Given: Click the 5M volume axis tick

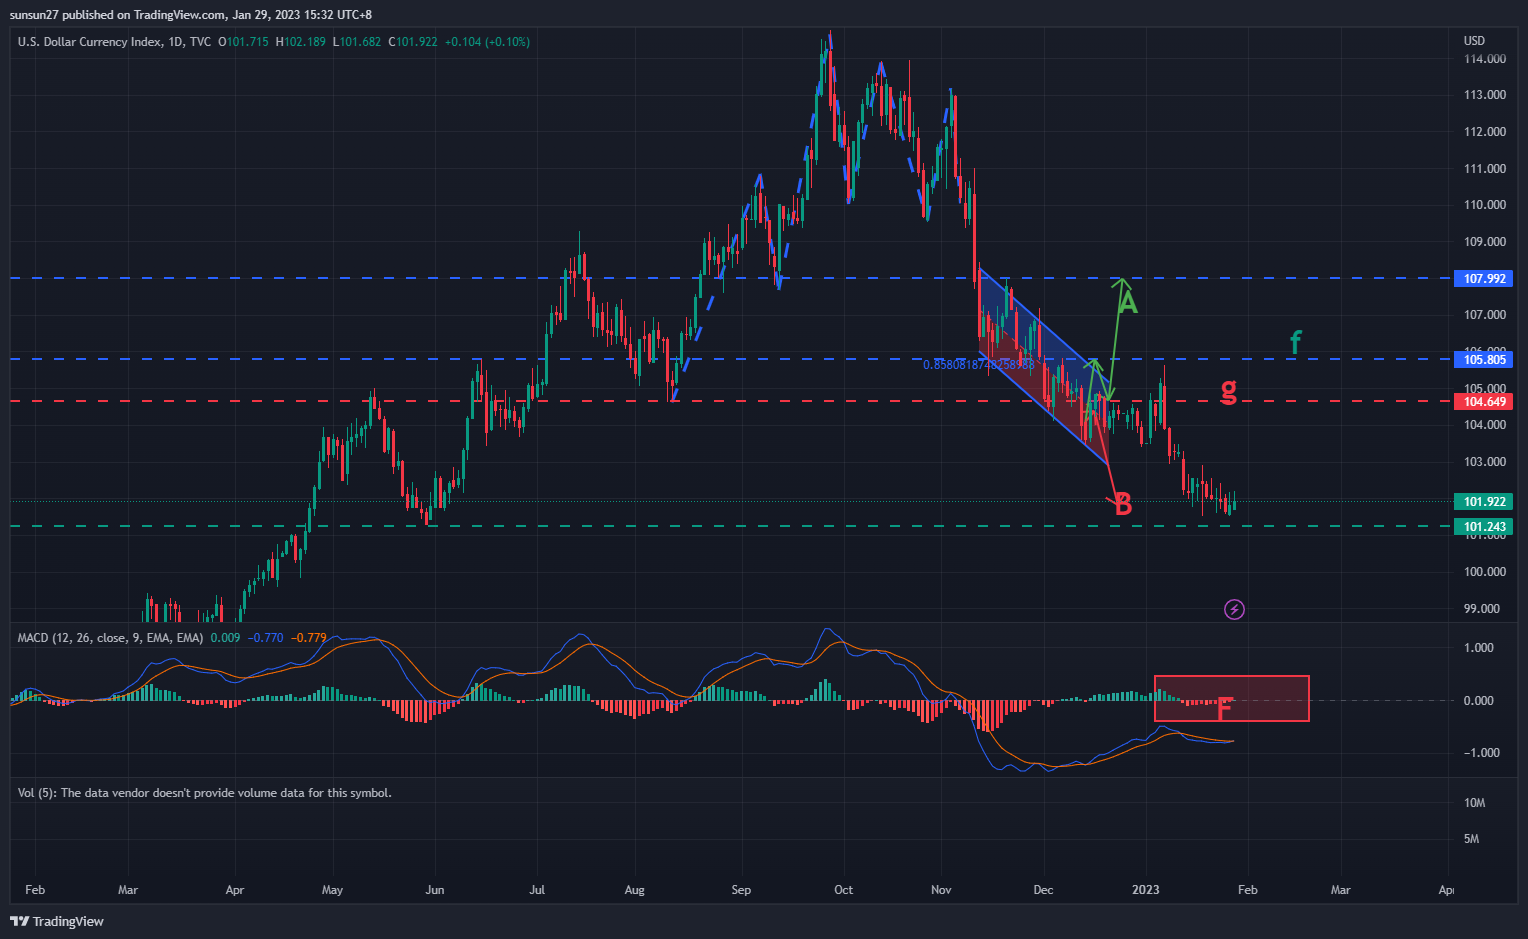Looking at the screenshot, I should click(x=1471, y=839).
